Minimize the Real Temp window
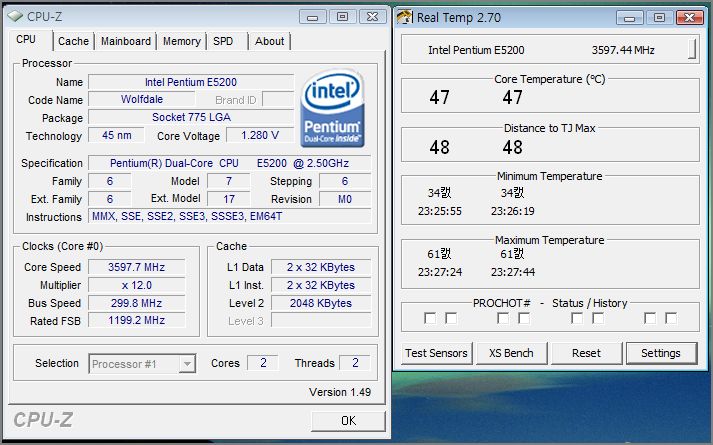Image resolution: width=713 pixels, height=445 pixels. (629, 18)
